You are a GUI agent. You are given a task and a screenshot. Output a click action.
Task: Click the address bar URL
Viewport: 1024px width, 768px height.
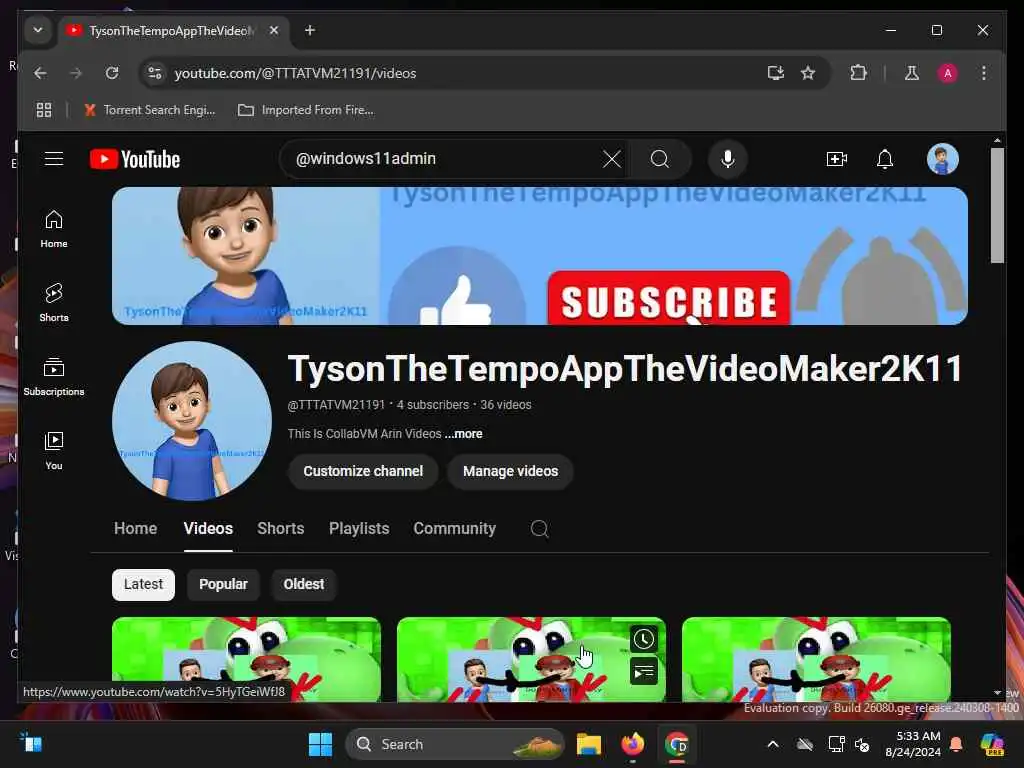coord(295,73)
